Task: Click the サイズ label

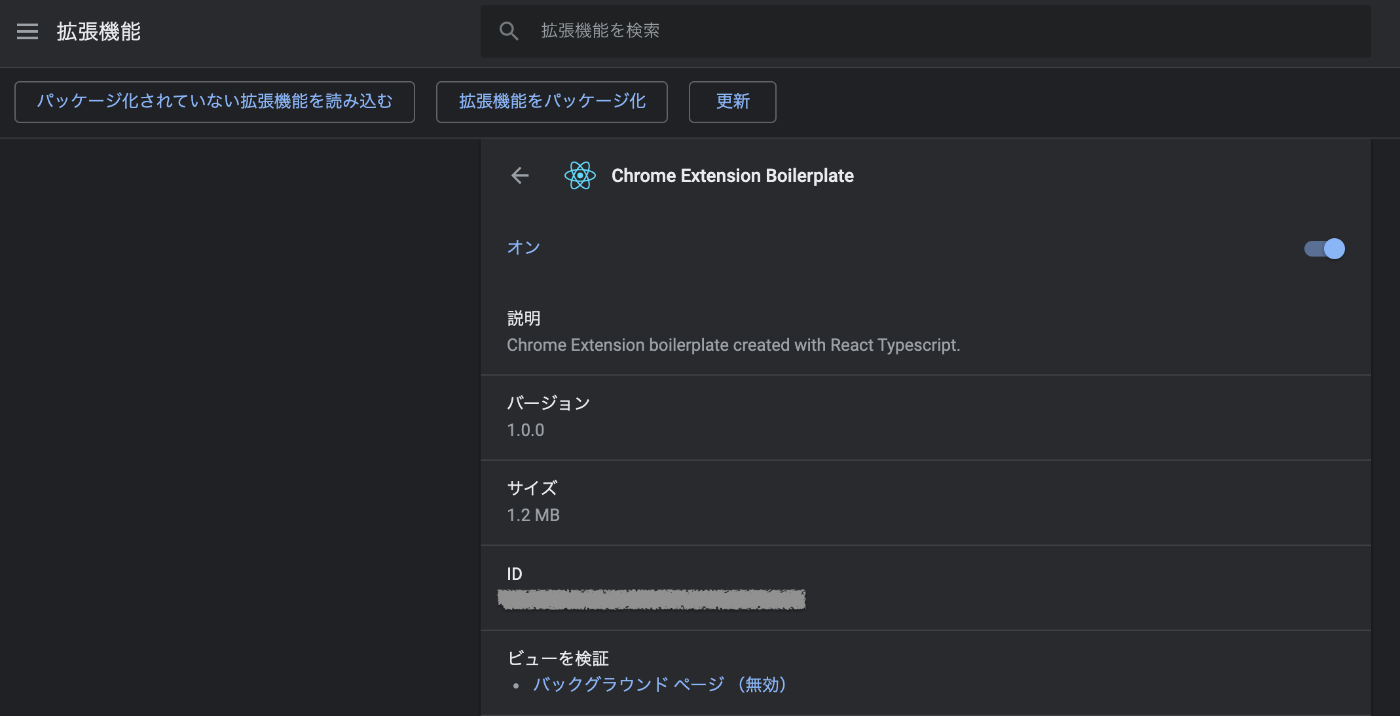Action: tap(532, 489)
